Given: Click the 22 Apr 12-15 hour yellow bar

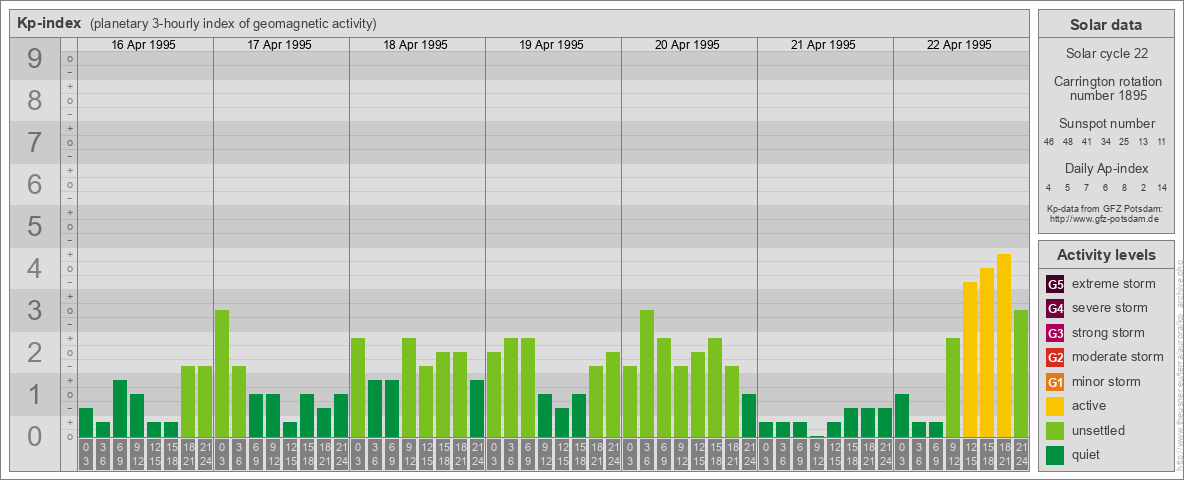Looking at the screenshot, I should [970, 359].
